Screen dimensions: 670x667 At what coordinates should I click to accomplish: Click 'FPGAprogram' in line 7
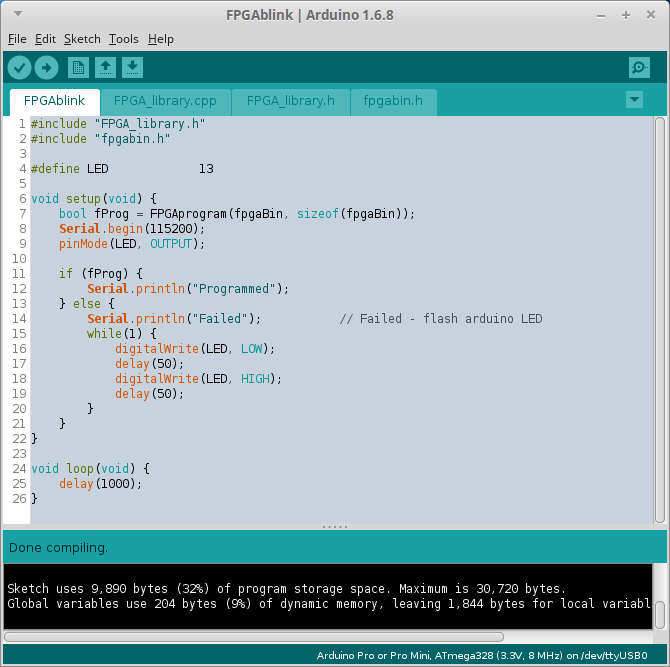point(188,214)
